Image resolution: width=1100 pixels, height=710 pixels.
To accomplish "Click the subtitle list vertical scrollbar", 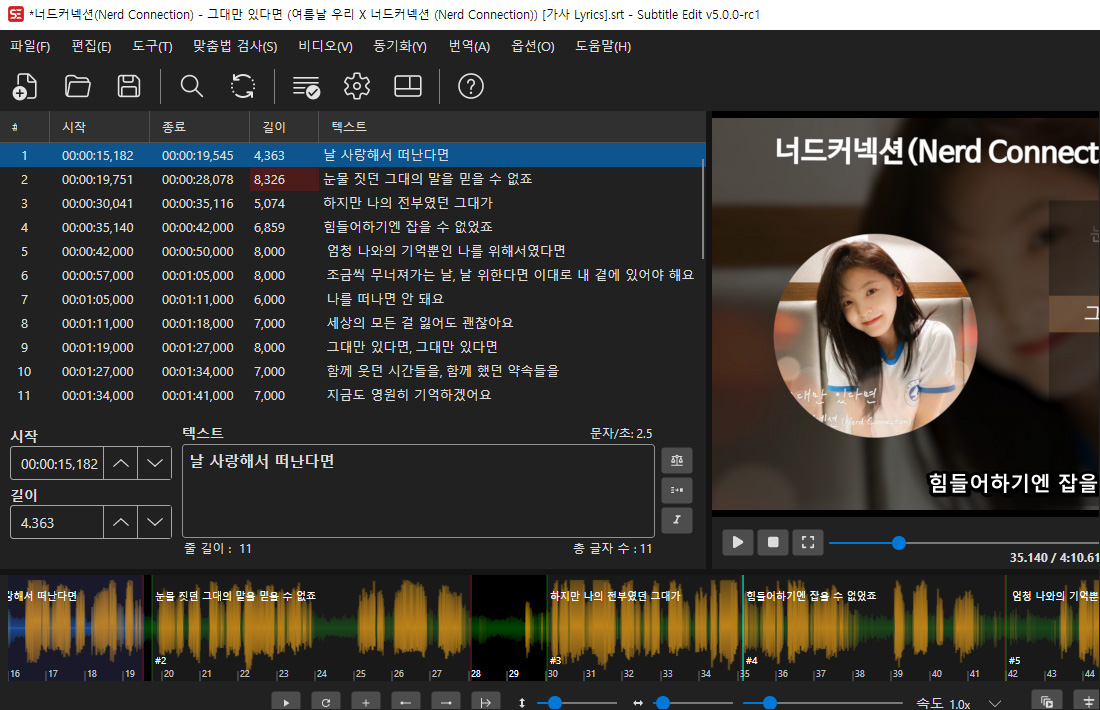I will click(x=702, y=207).
